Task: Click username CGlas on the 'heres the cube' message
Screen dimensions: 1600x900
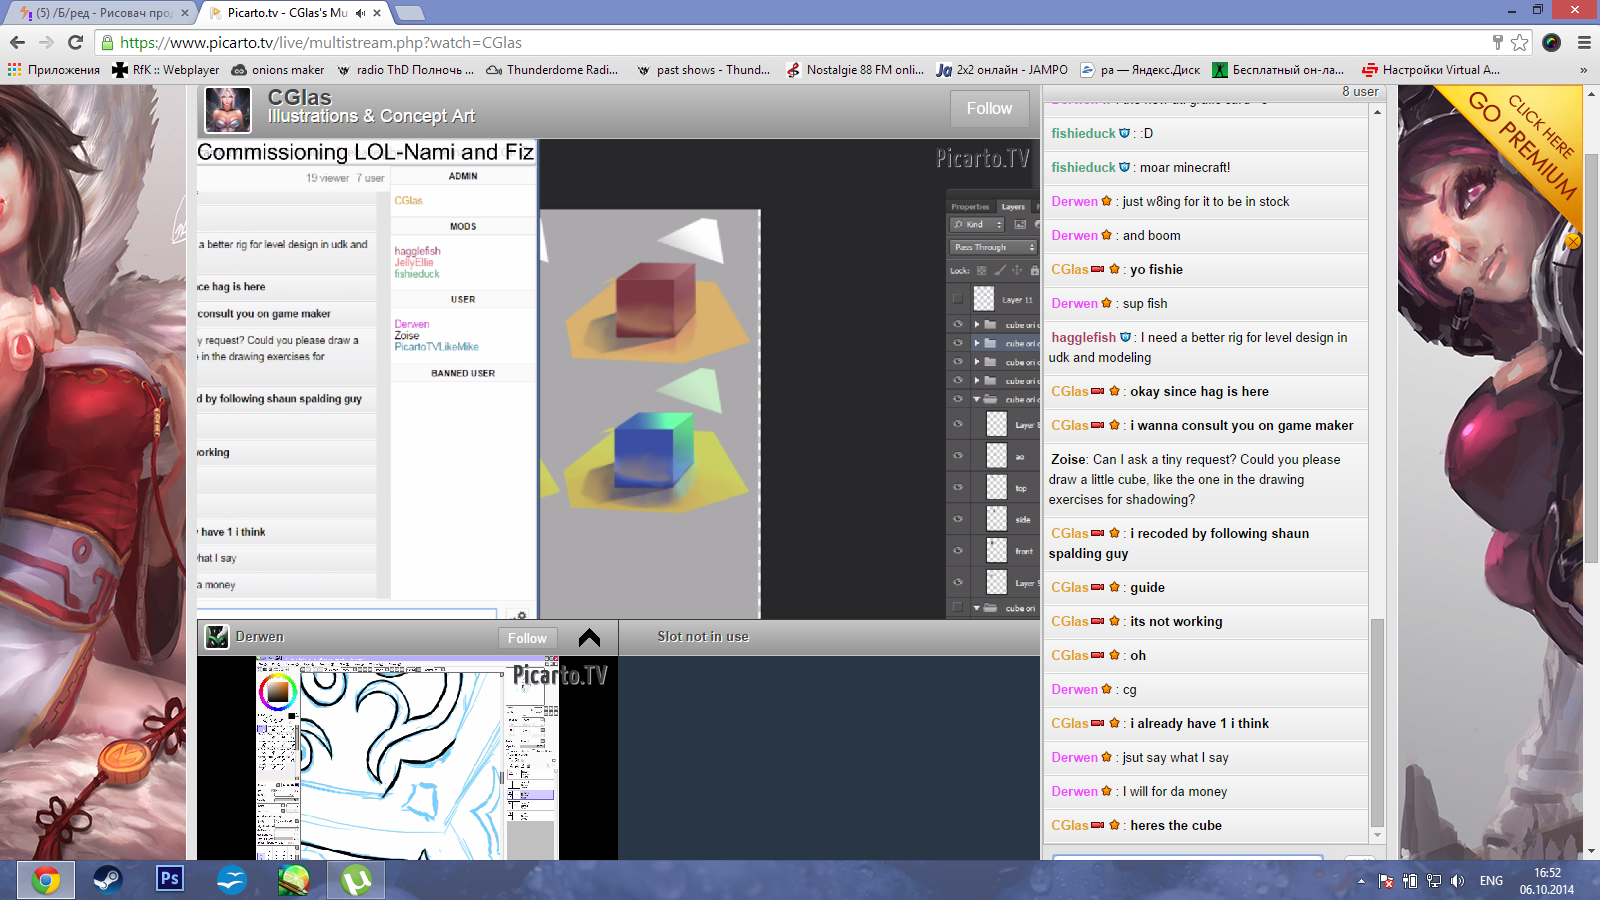Action: pyautogui.click(x=1069, y=825)
